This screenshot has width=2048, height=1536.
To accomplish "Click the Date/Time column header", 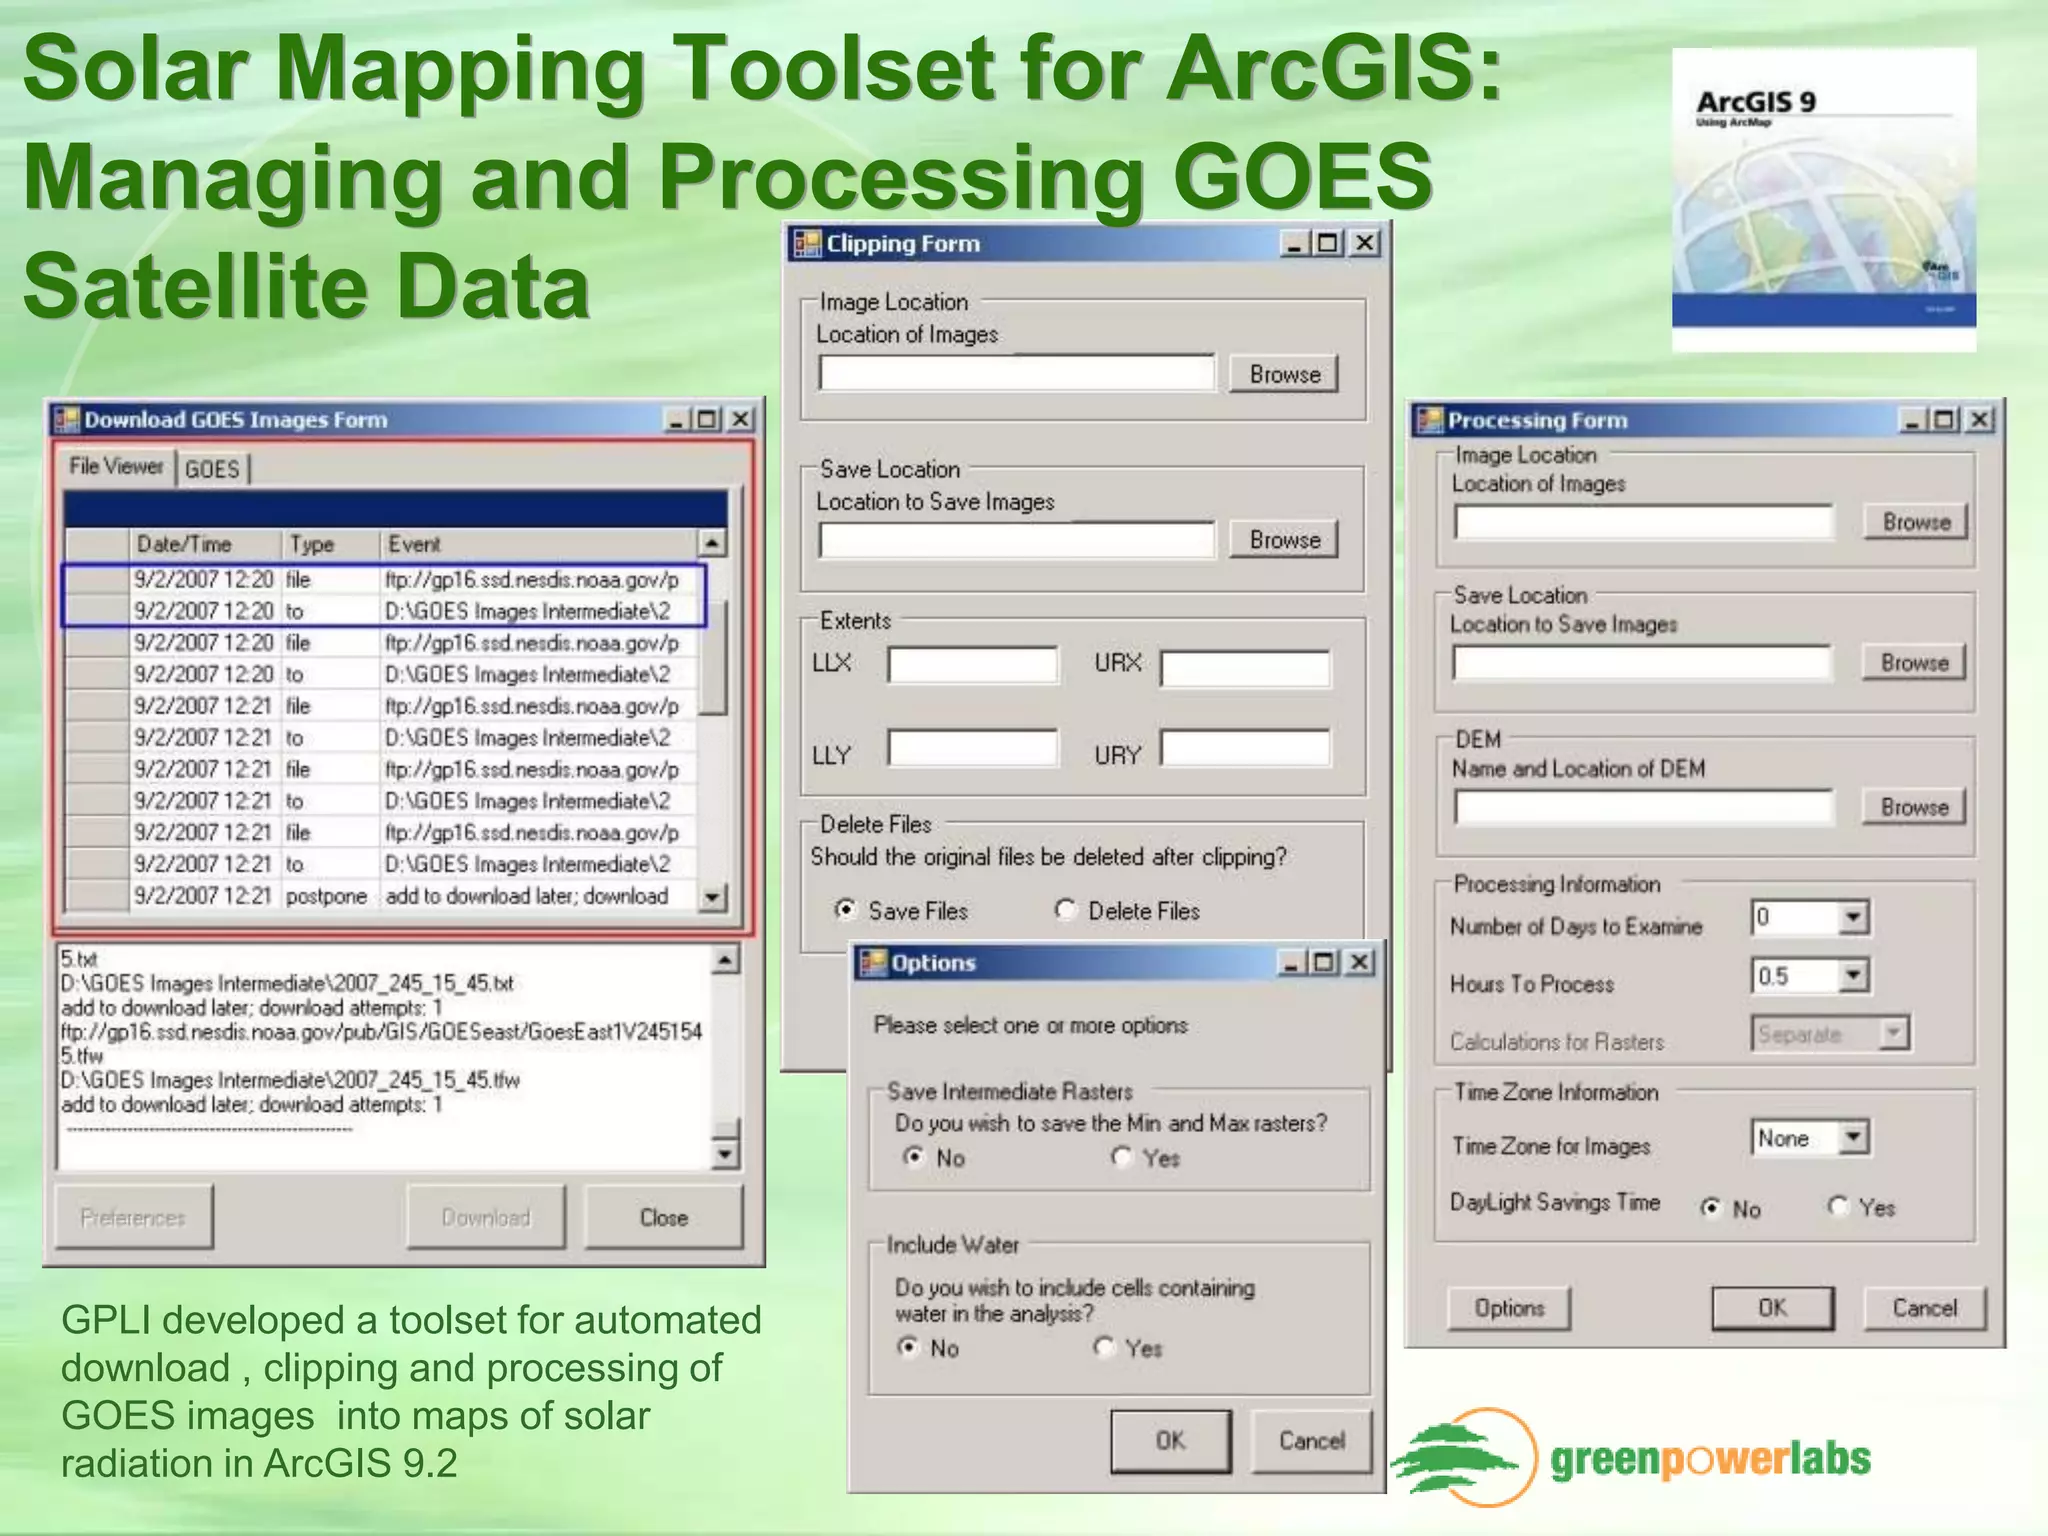I will (x=205, y=544).
